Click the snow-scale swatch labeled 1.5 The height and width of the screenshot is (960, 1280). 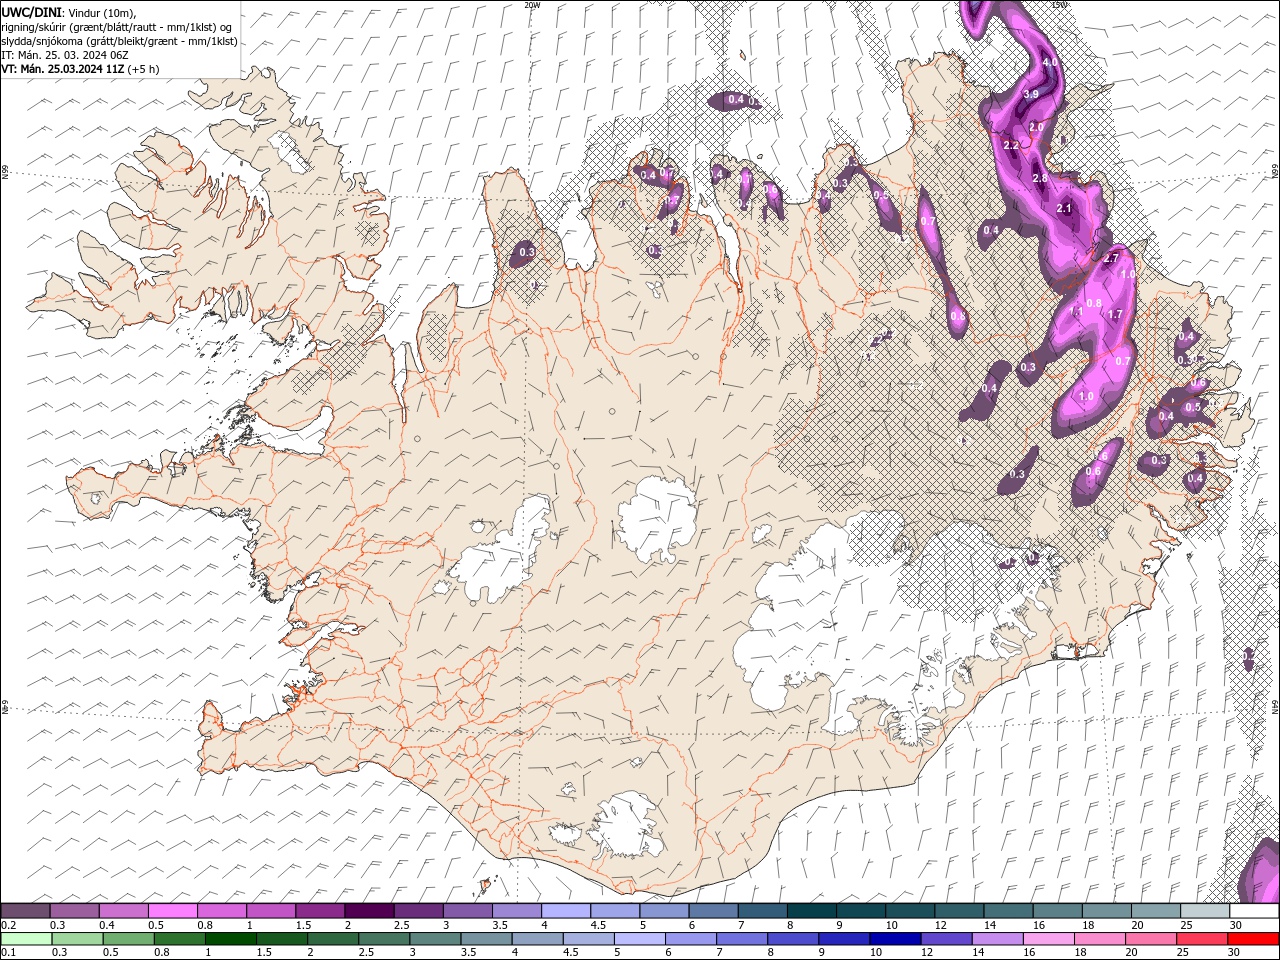click(320, 910)
